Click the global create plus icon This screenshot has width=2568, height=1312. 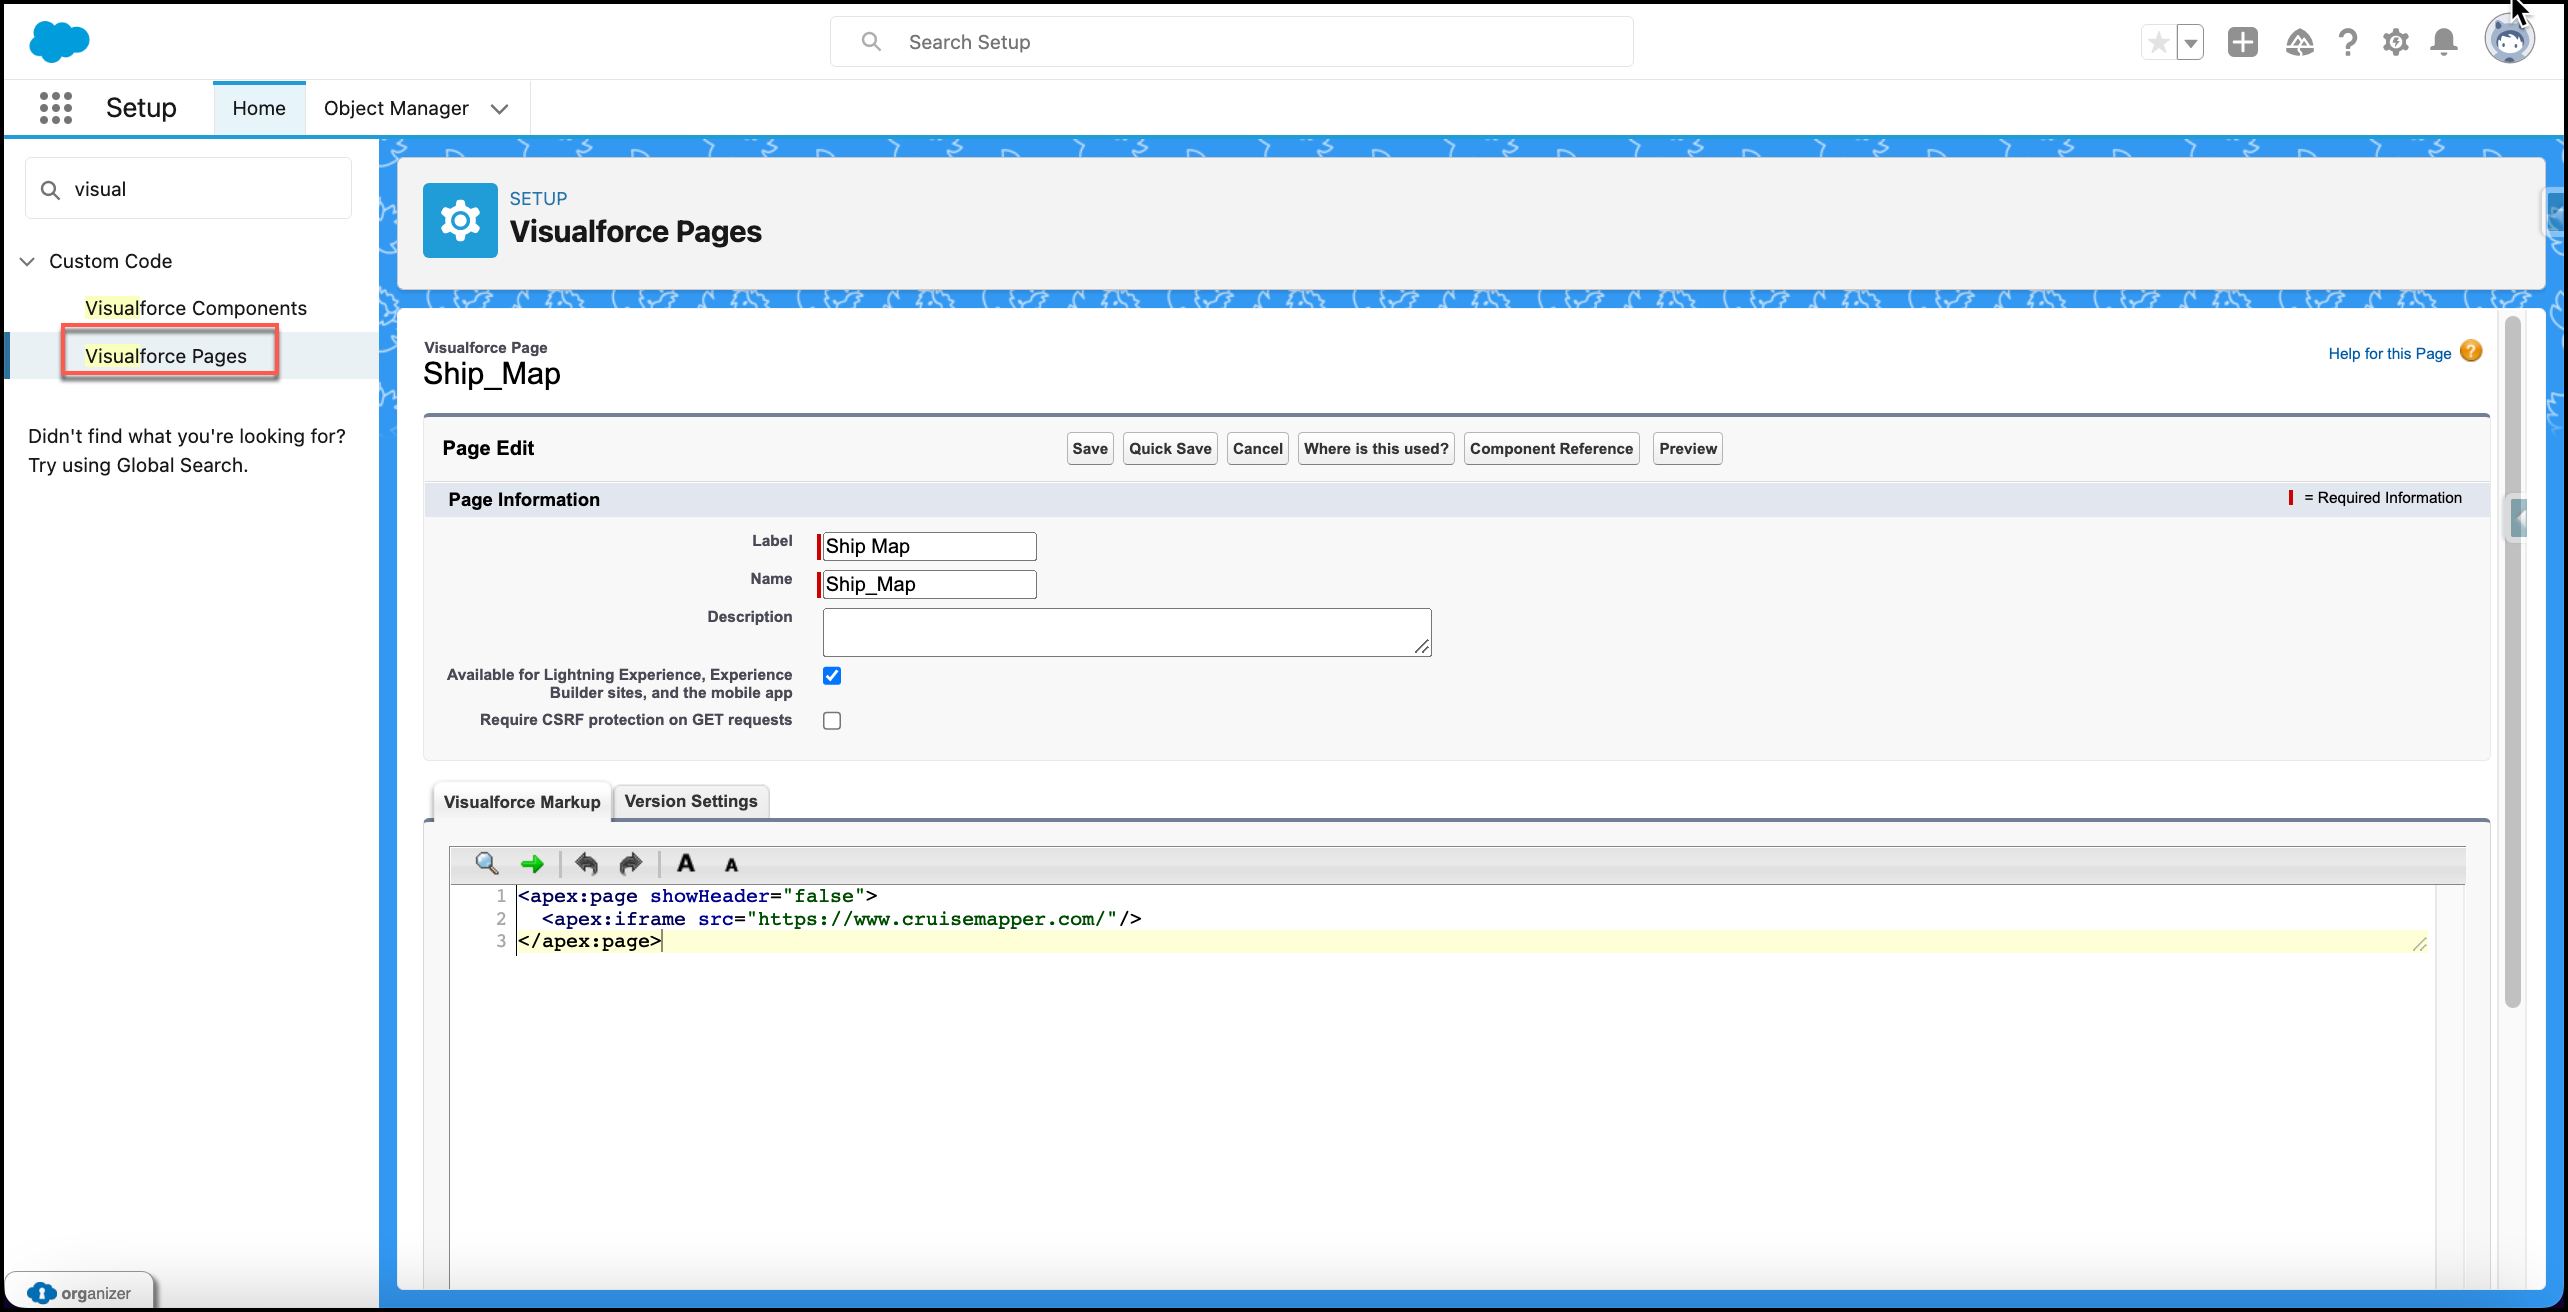[2243, 42]
